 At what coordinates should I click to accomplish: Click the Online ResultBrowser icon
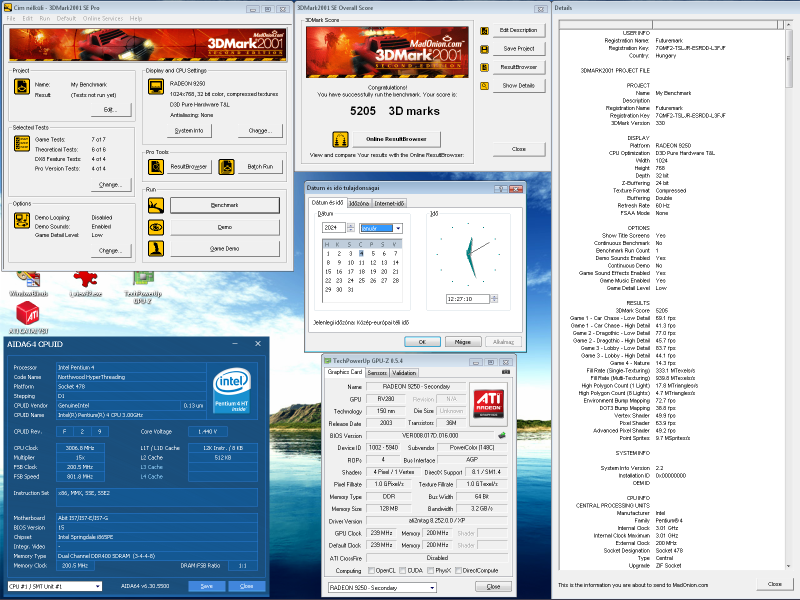tap(340, 139)
